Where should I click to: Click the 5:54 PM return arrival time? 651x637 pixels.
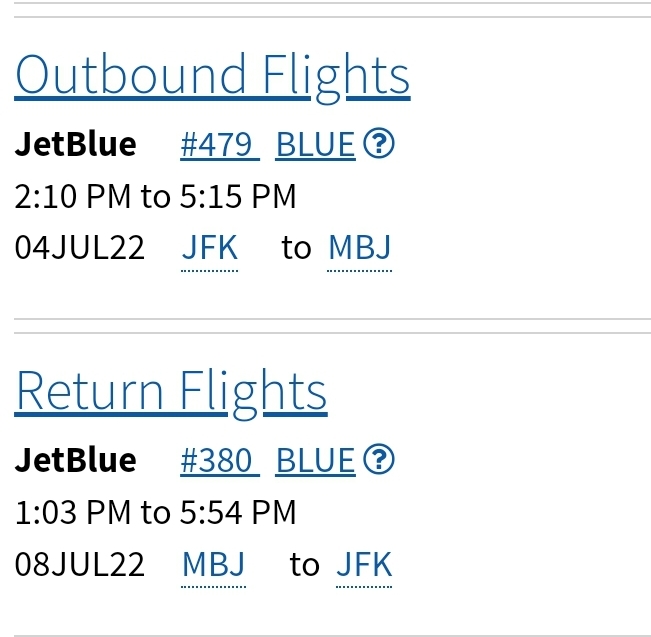(238, 513)
